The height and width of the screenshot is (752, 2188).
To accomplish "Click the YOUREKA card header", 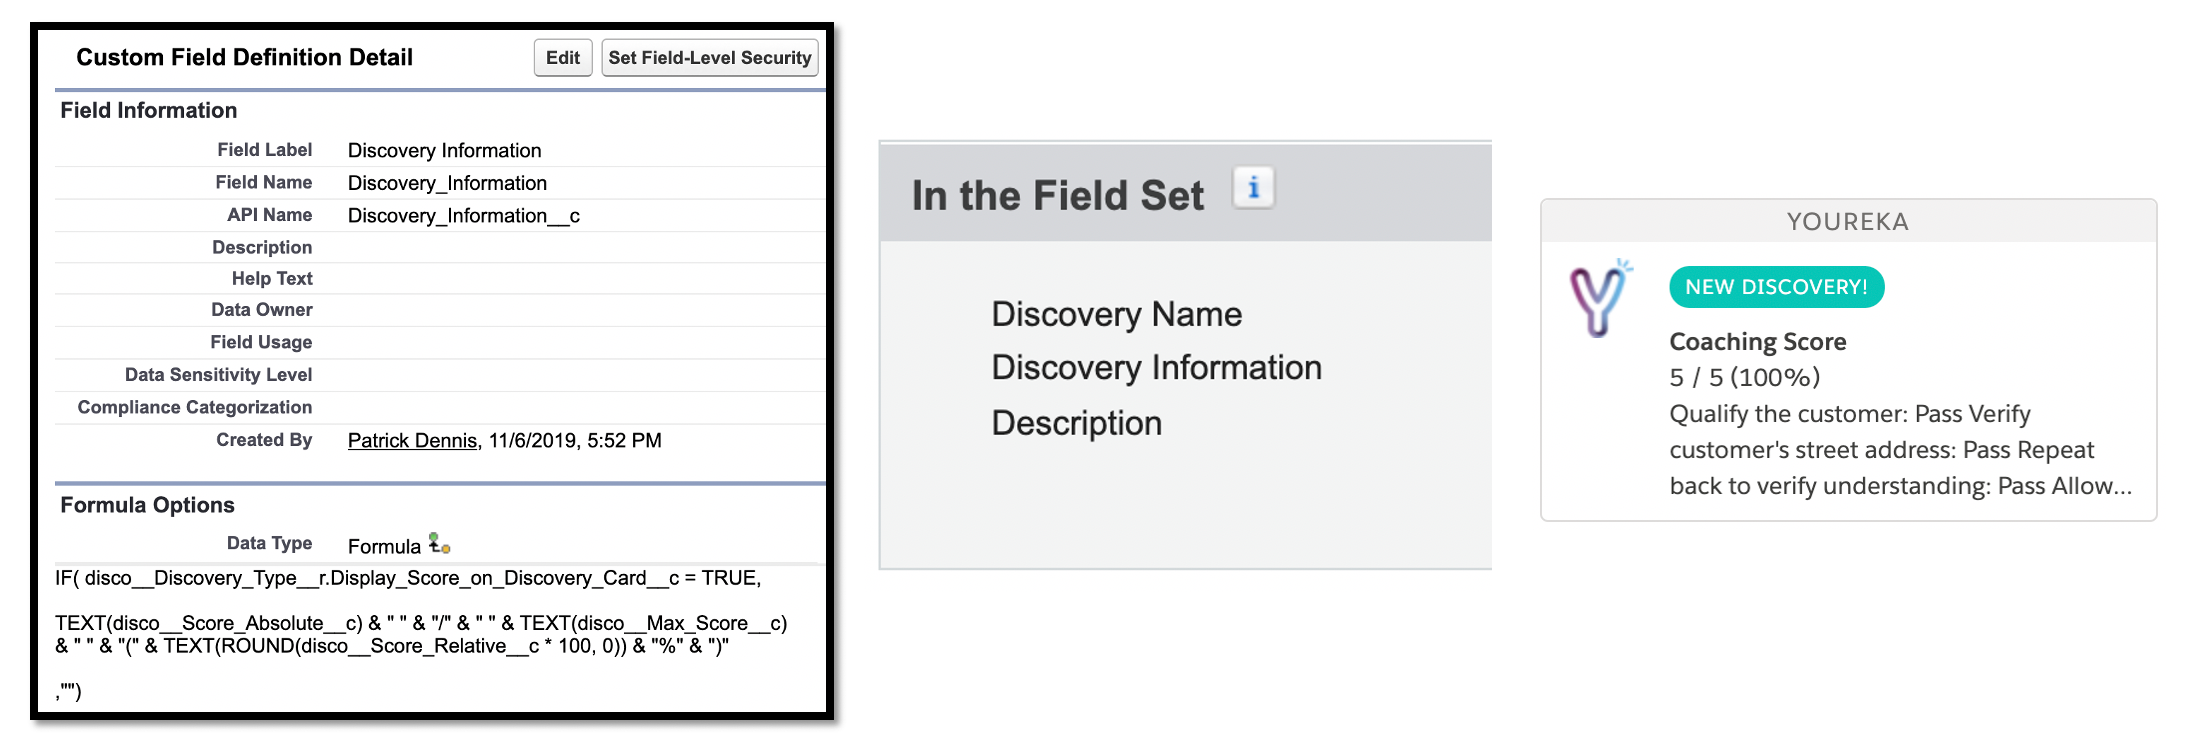I will [x=1848, y=222].
